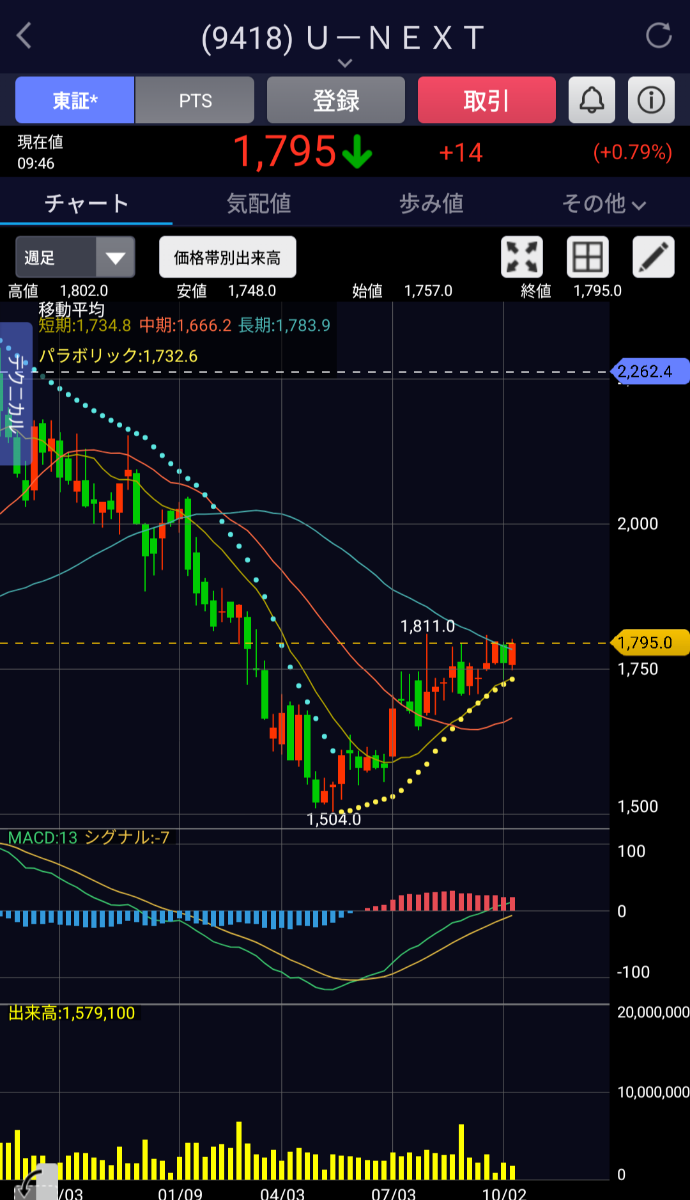Viewport: 690px width, 1200px height.
Task: Open the 週足 timeframe dropdown
Action: pyautogui.click(x=75, y=257)
